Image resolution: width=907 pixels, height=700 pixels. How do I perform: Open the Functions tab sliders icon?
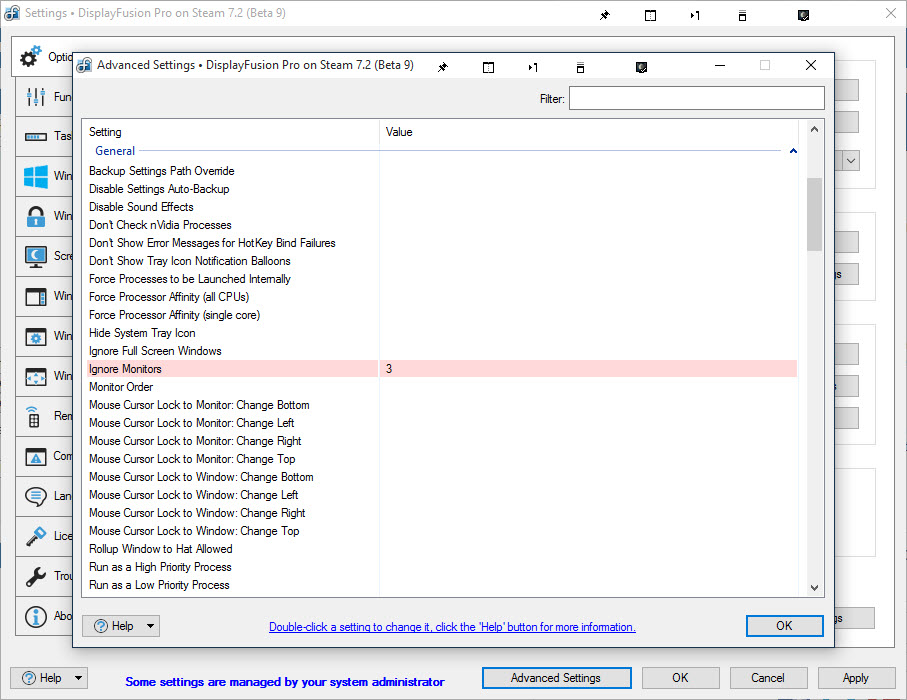point(37,97)
